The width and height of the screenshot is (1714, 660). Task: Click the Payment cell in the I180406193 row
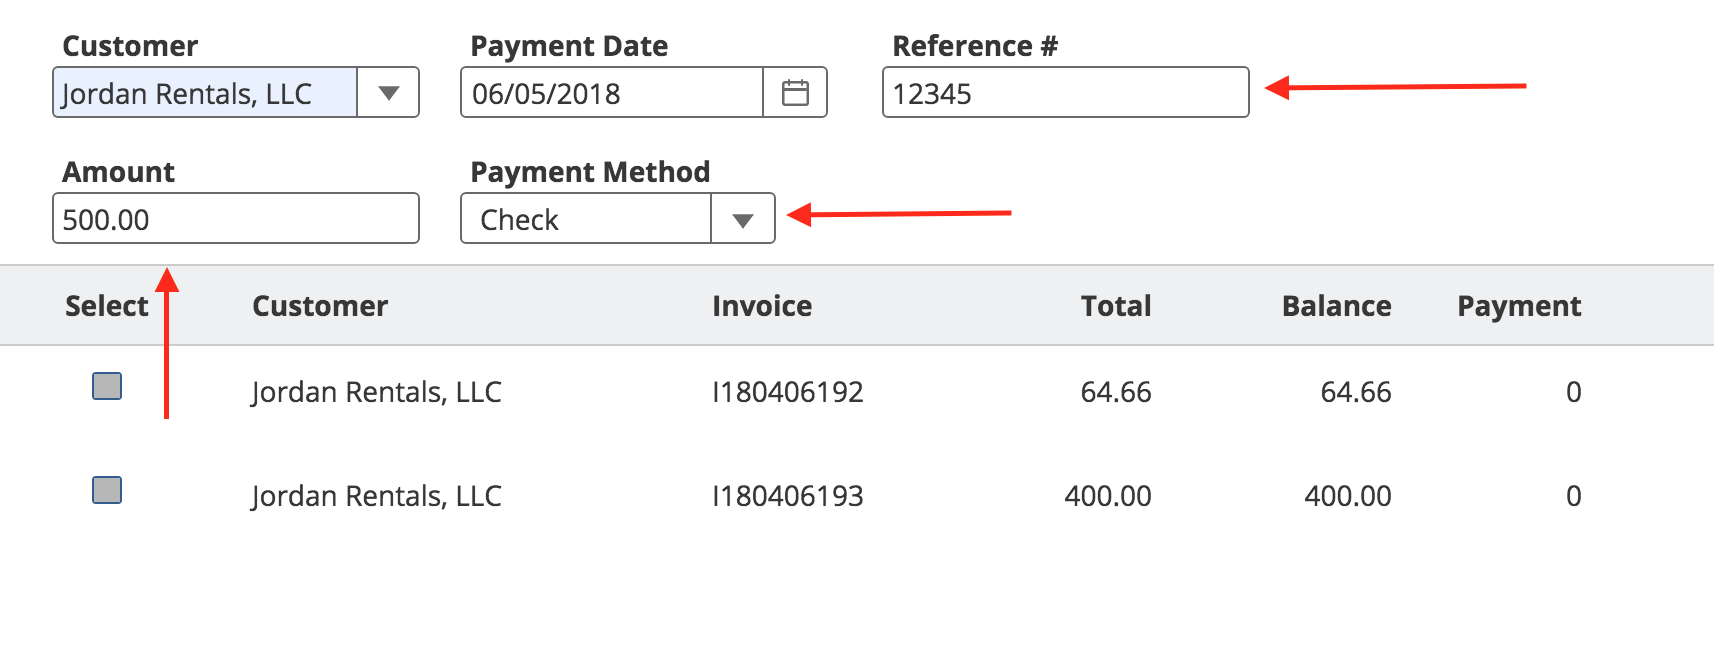coord(1572,496)
